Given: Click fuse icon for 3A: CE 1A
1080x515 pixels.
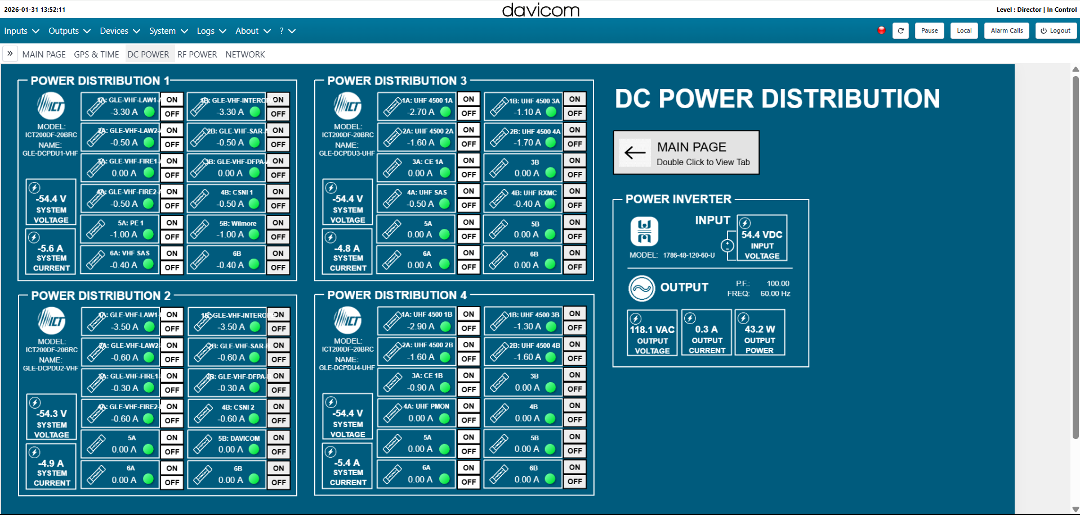Looking at the screenshot, I should [393, 167].
